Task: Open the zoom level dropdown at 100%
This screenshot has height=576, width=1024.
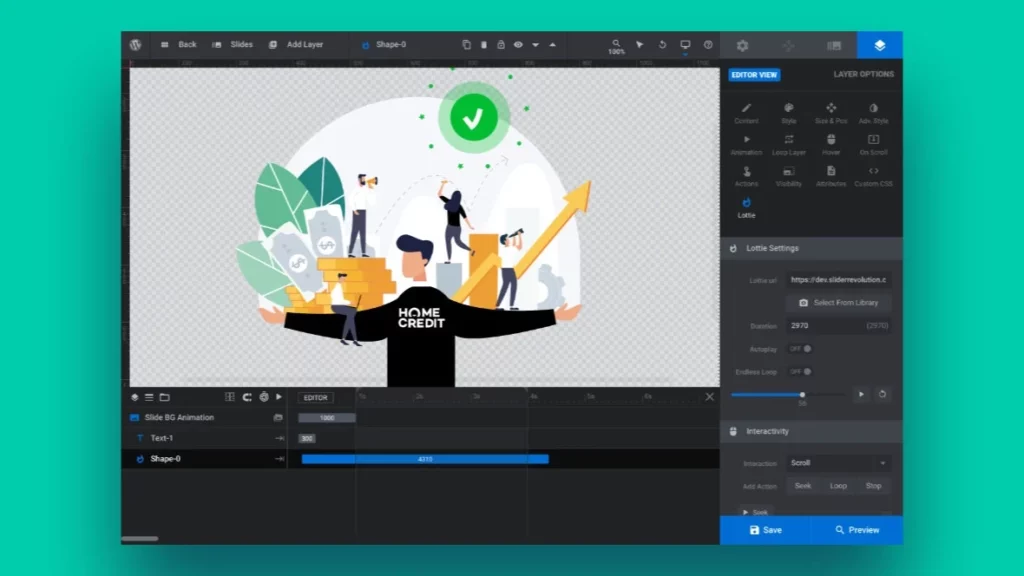Action: (x=616, y=45)
